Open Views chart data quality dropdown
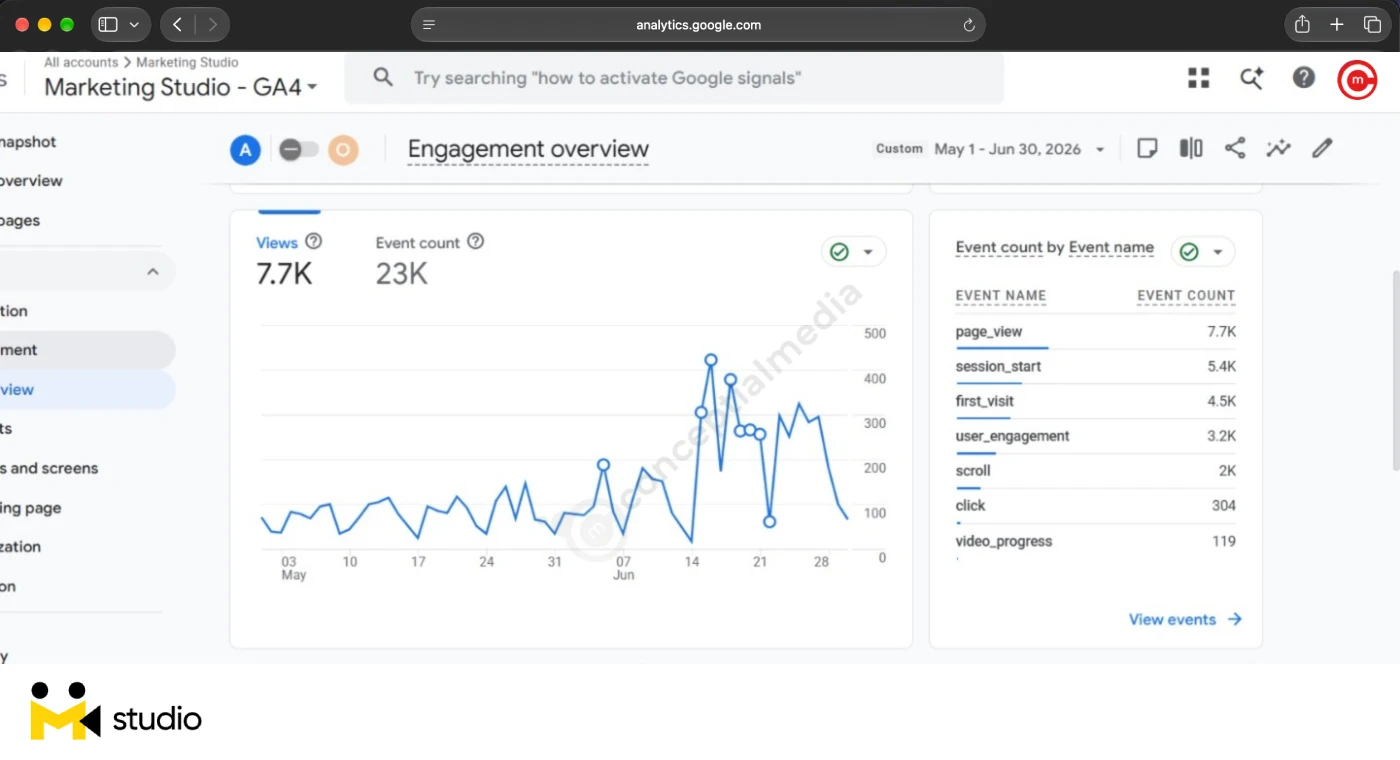This screenshot has width=1400, height=760. click(x=853, y=252)
